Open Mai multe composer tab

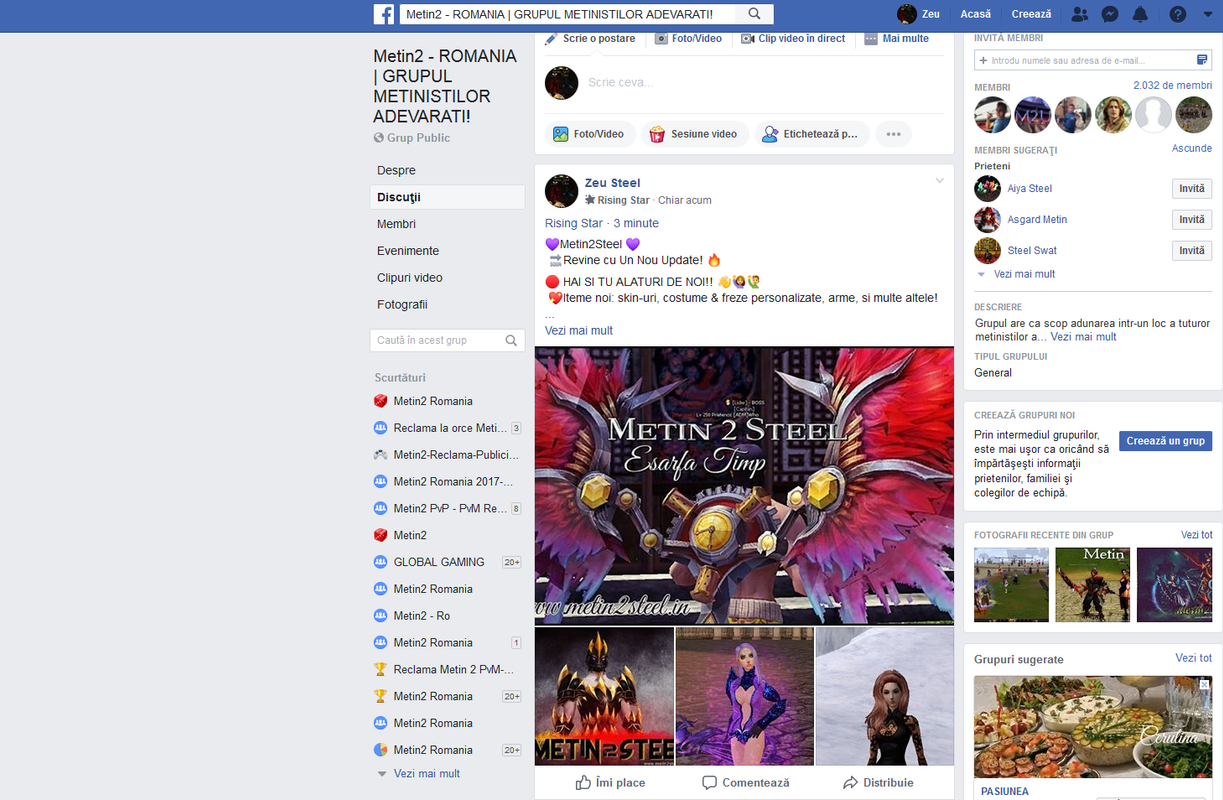tap(897, 38)
